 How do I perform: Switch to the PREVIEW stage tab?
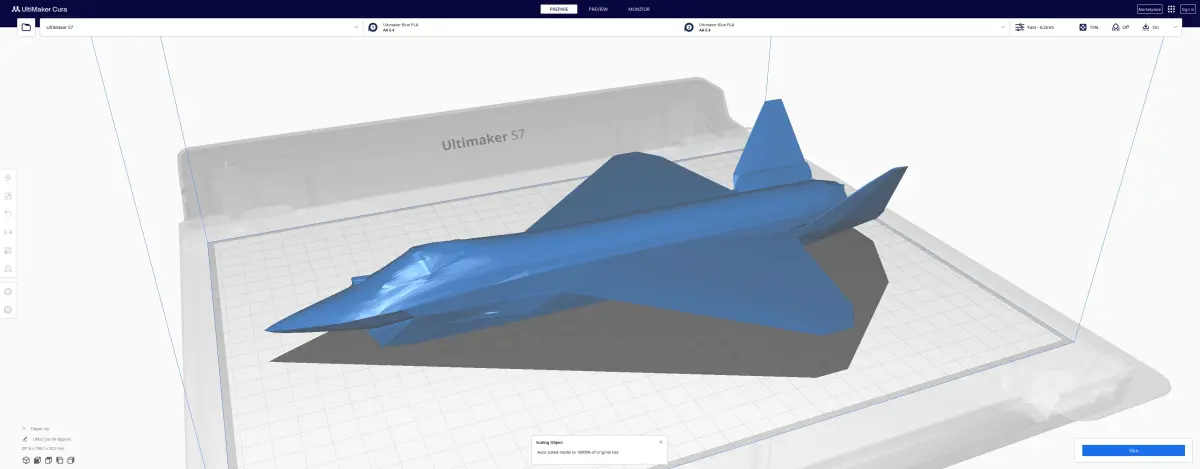click(x=598, y=8)
